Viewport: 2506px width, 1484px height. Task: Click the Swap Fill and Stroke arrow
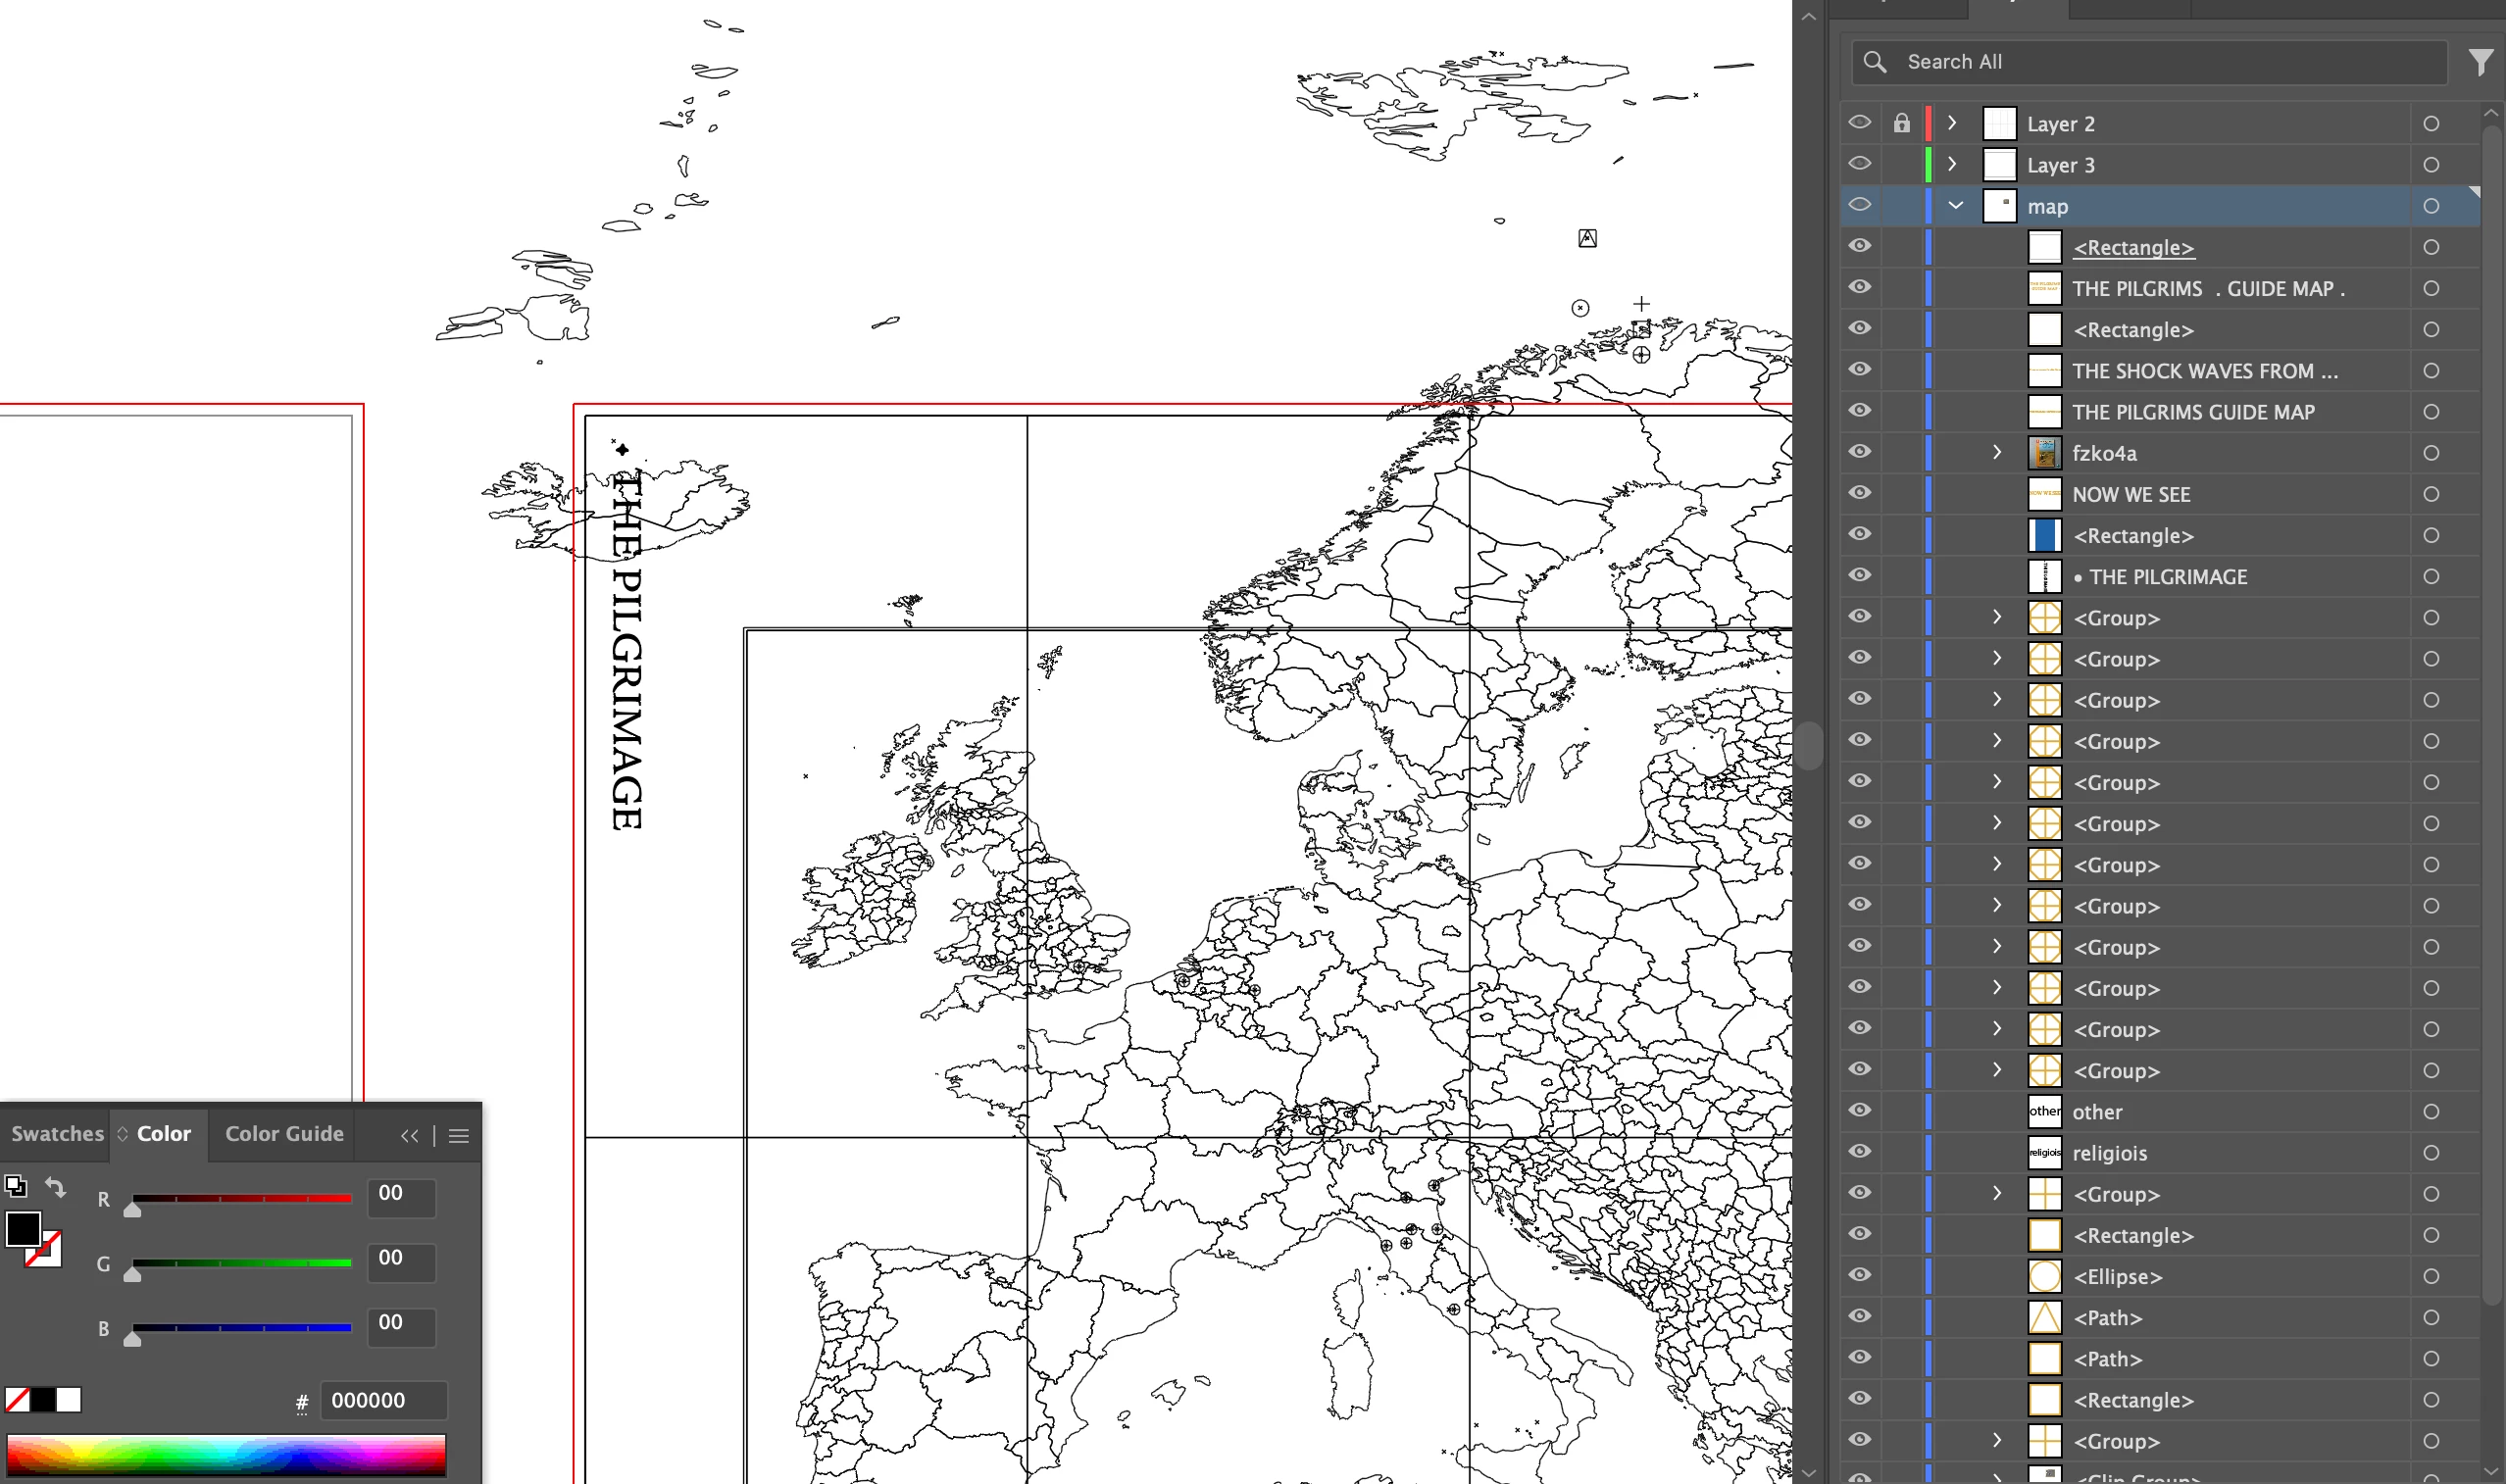coord(56,1187)
